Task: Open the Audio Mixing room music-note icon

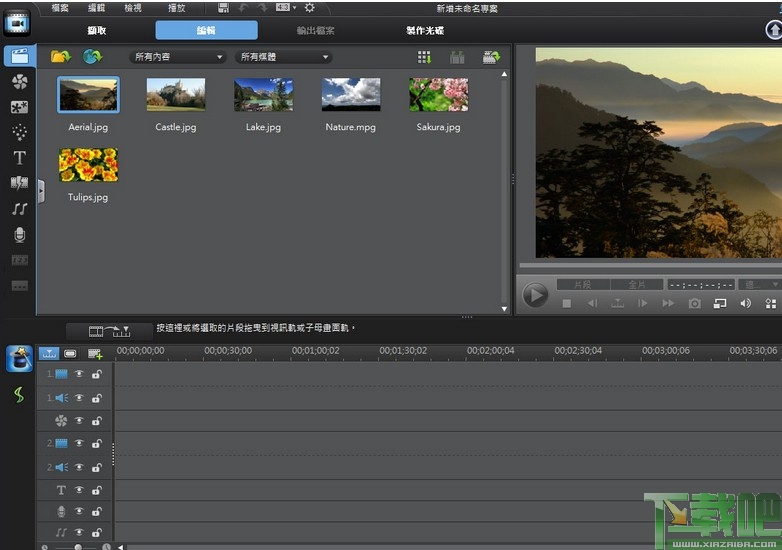Action: tap(19, 209)
